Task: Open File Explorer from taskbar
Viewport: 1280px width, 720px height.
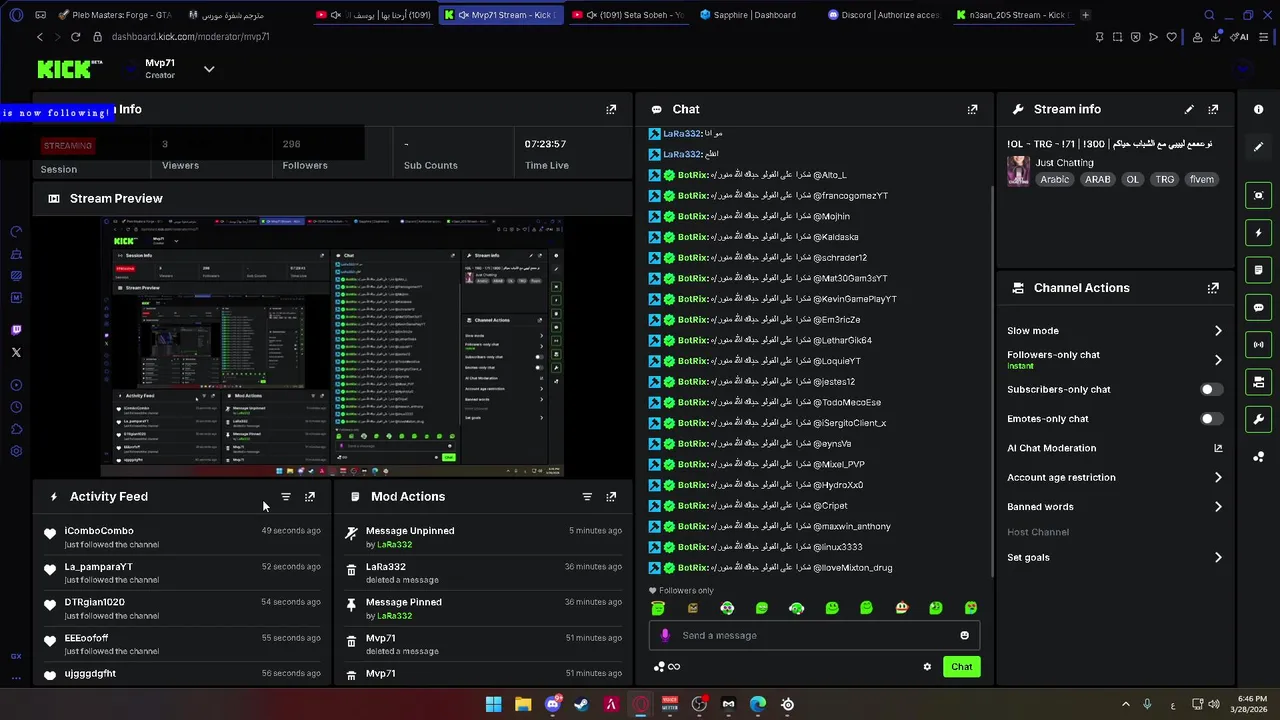Action: 523,704
